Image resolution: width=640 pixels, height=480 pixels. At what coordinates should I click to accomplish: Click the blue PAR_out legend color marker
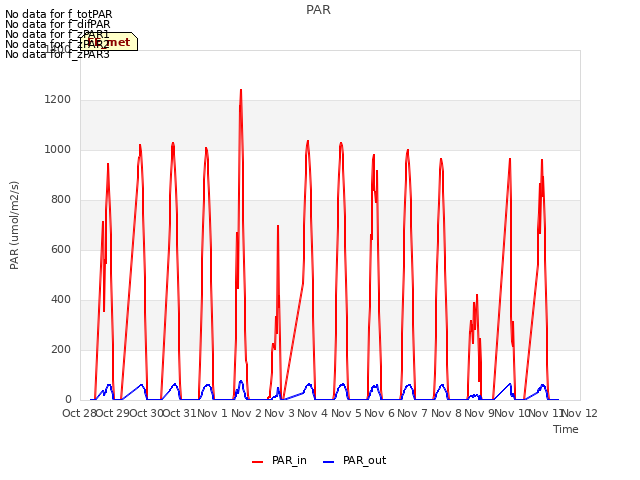coord(329,462)
